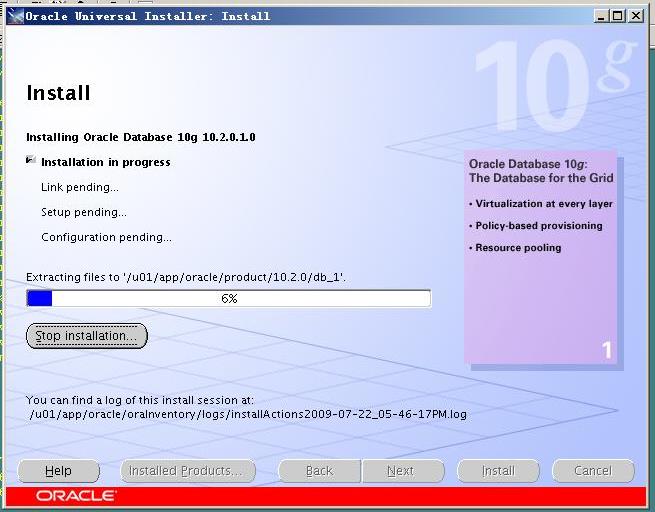Click the 'Policy-based provisioning' bullet
The width and height of the screenshot is (655, 512).
536,226
